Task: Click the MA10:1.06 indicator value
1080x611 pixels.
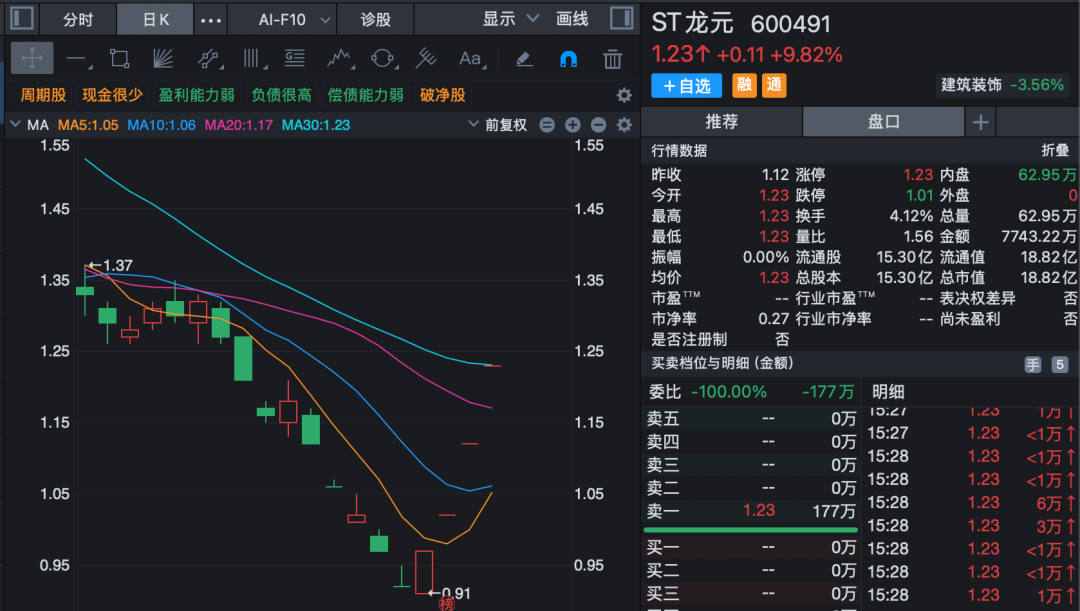Action: (161, 125)
